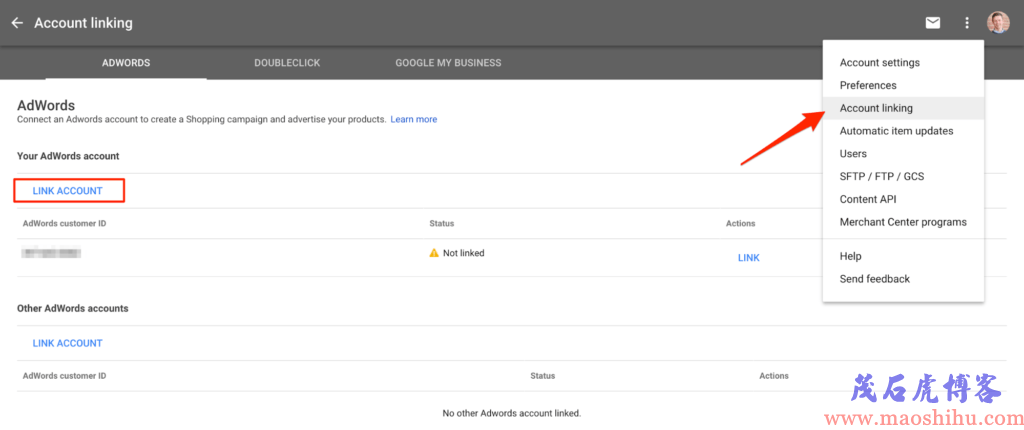Click the Other AdWords accounts heading
The image size is (1024, 430).
click(72, 308)
